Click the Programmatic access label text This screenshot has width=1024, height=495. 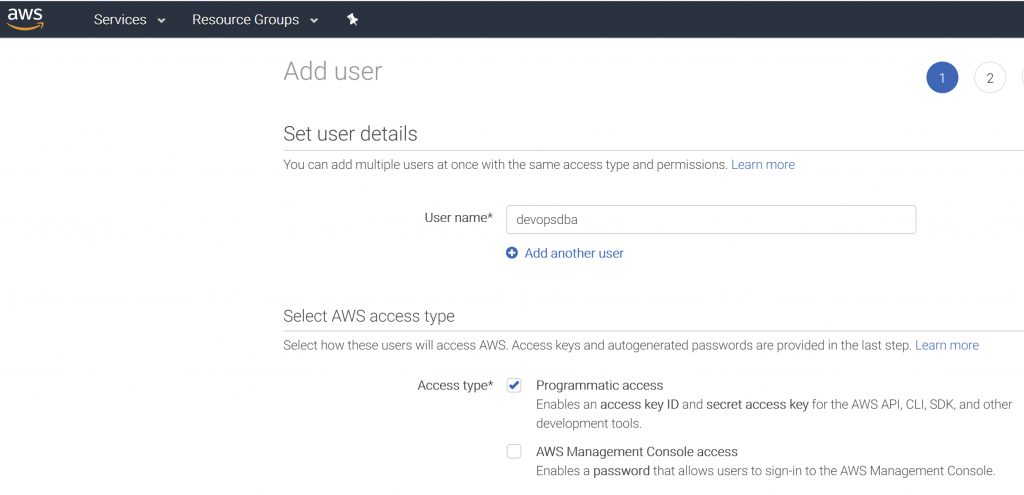(600, 385)
